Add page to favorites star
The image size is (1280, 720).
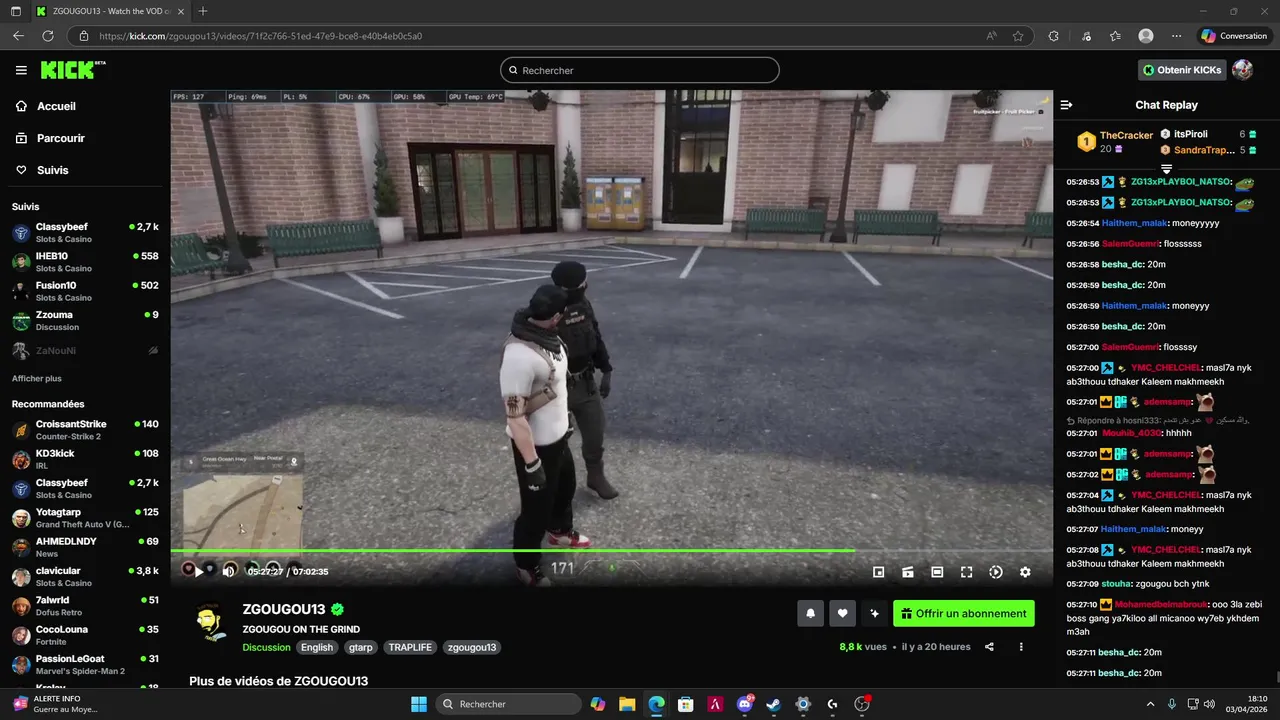tap(1018, 36)
